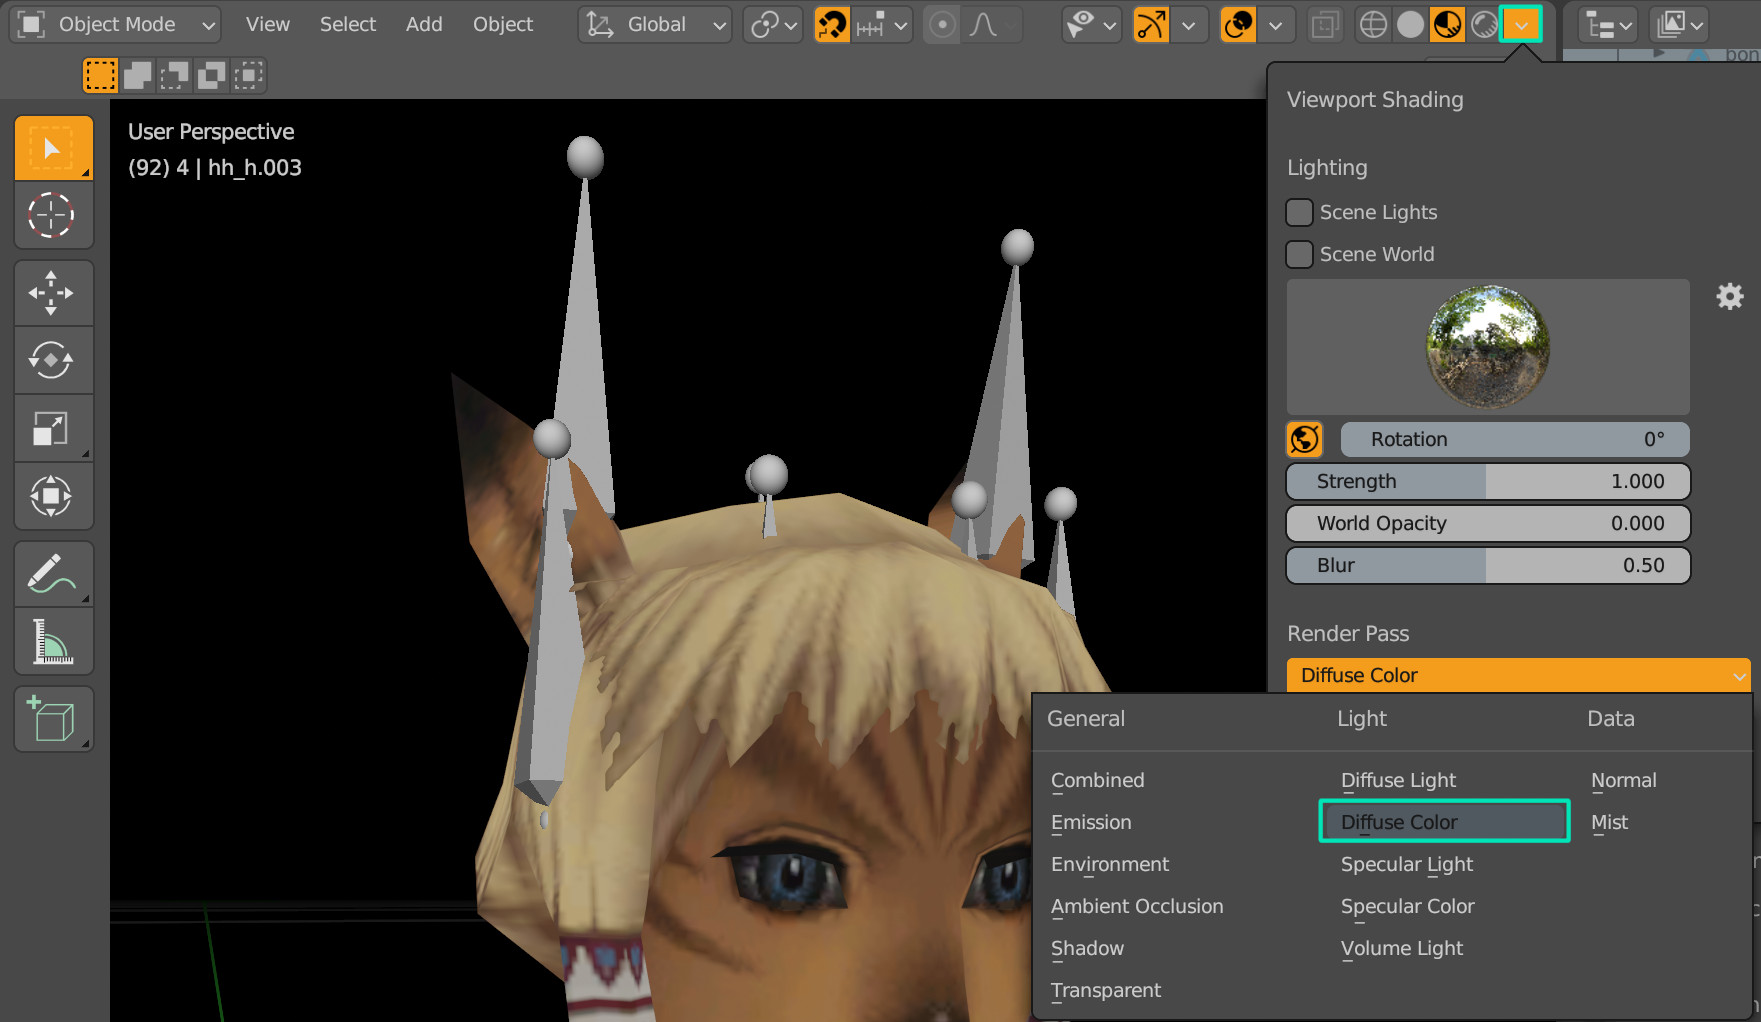Choose the Combined render pass

(x=1098, y=780)
